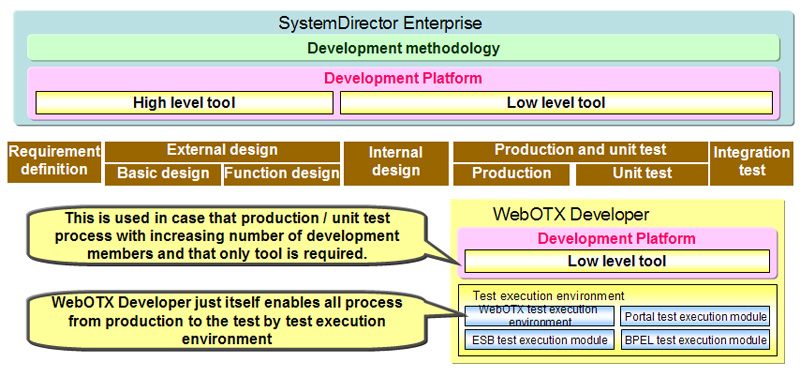
Task: Select the ESB test execution module
Action: 539,340
